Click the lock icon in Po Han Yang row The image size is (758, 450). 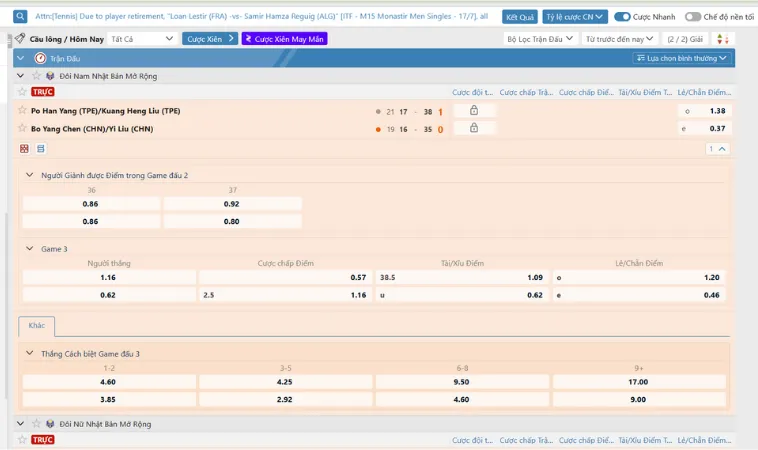point(474,111)
